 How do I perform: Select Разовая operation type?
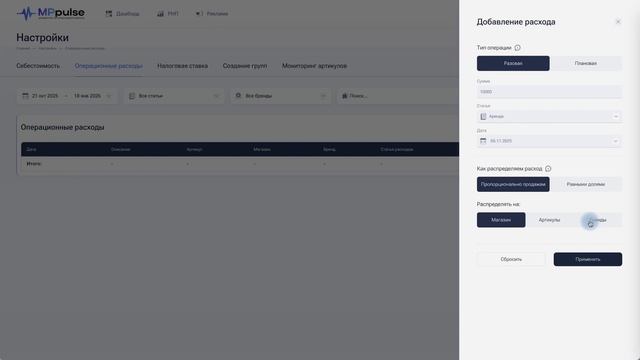513,63
